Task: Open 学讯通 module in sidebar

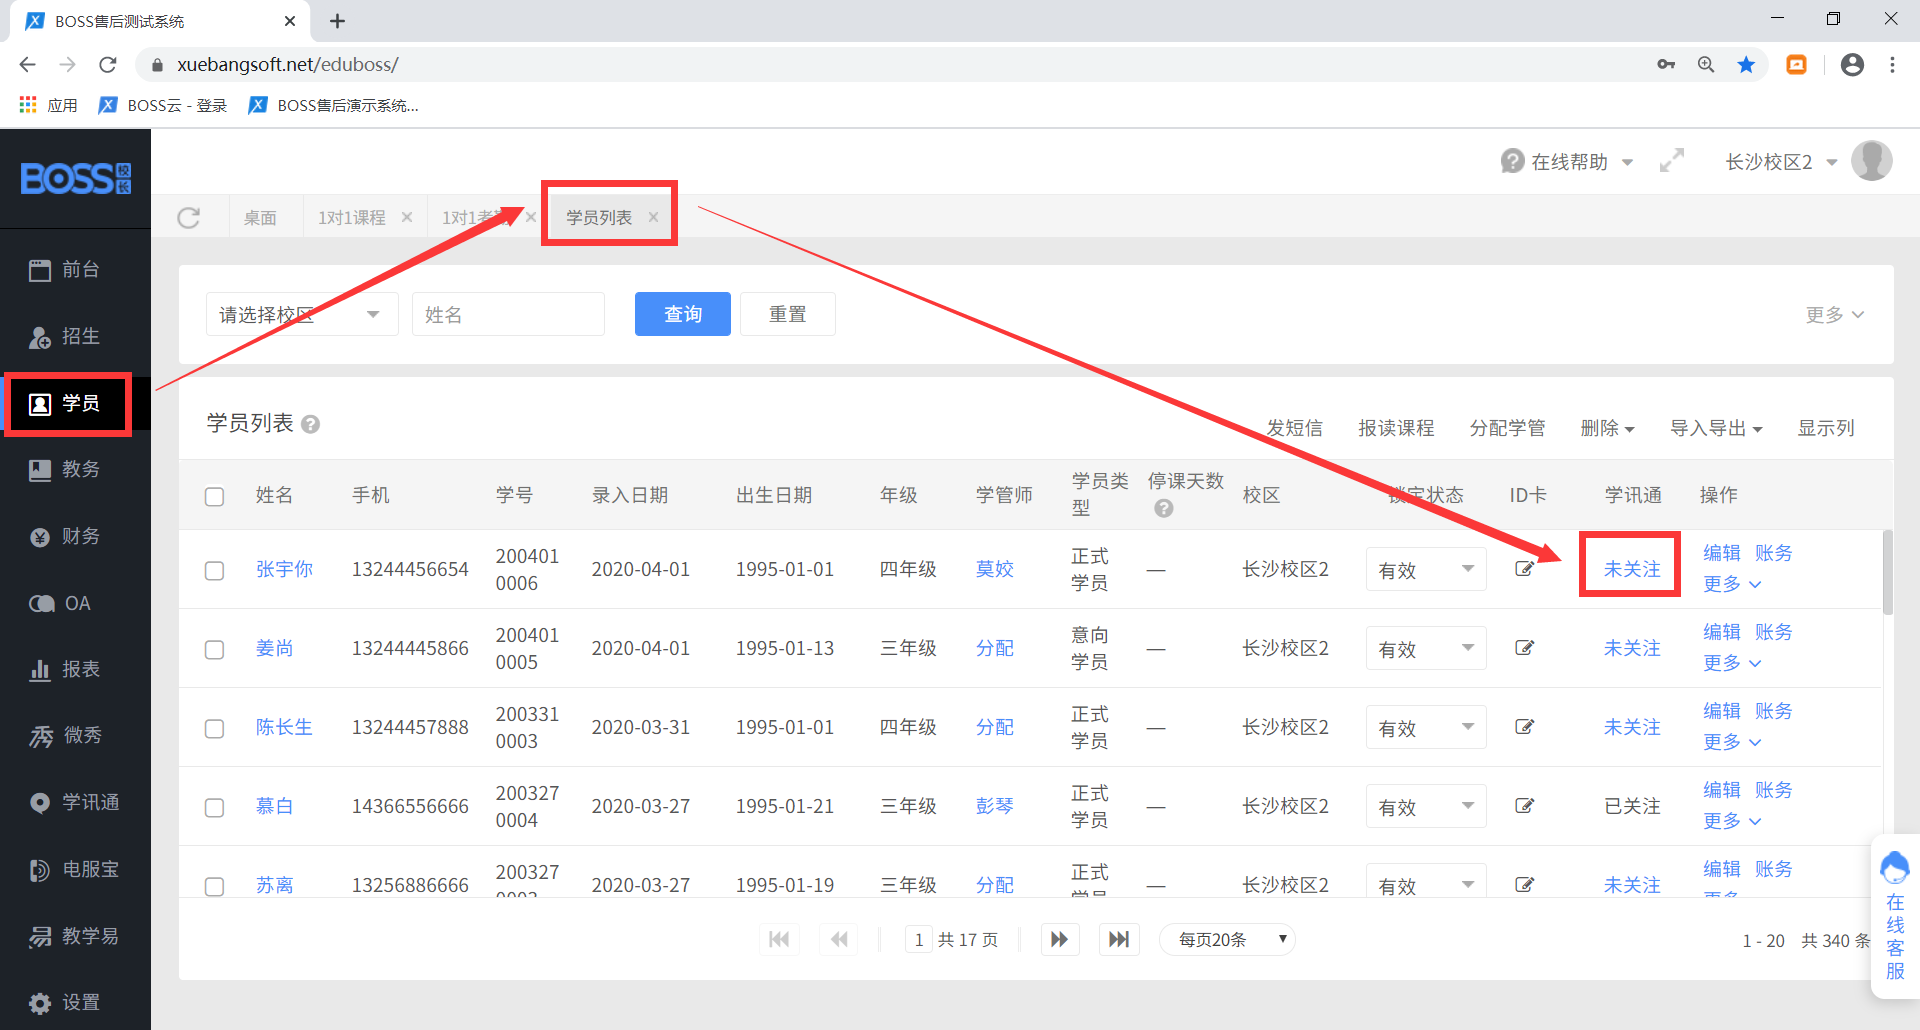Action: pos(75,803)
